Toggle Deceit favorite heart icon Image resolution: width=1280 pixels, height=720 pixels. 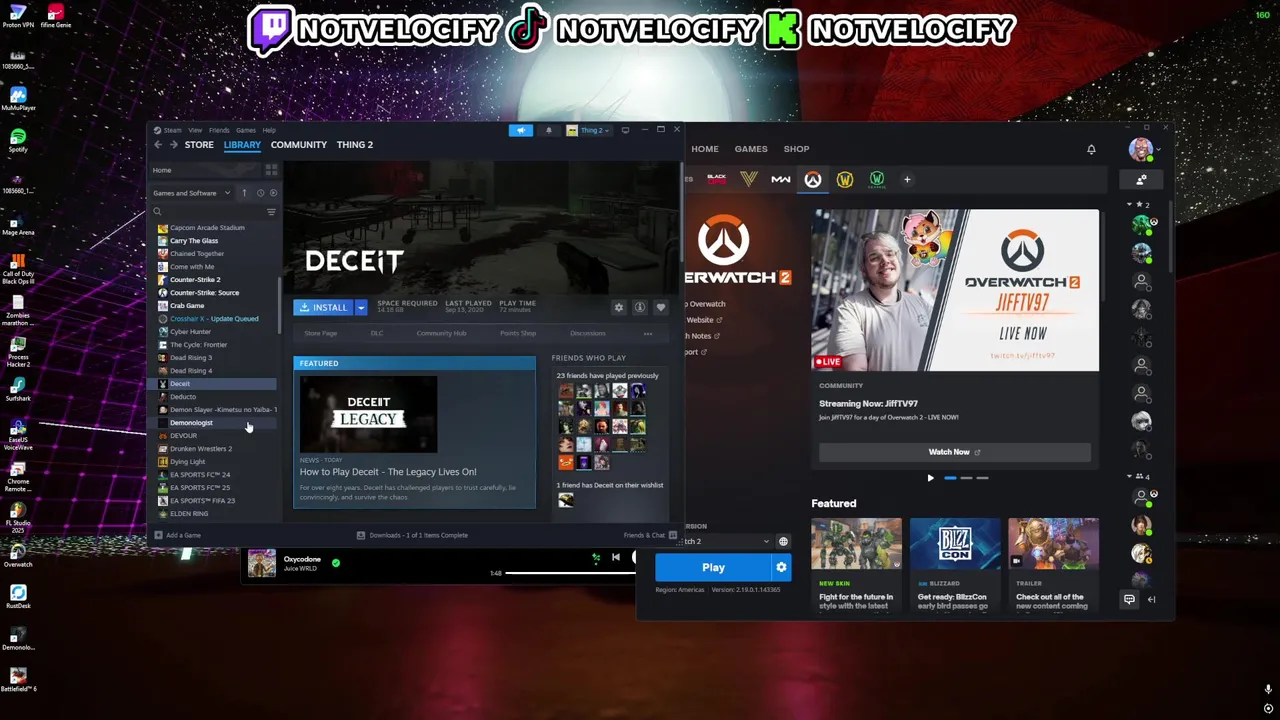point(660,308)
